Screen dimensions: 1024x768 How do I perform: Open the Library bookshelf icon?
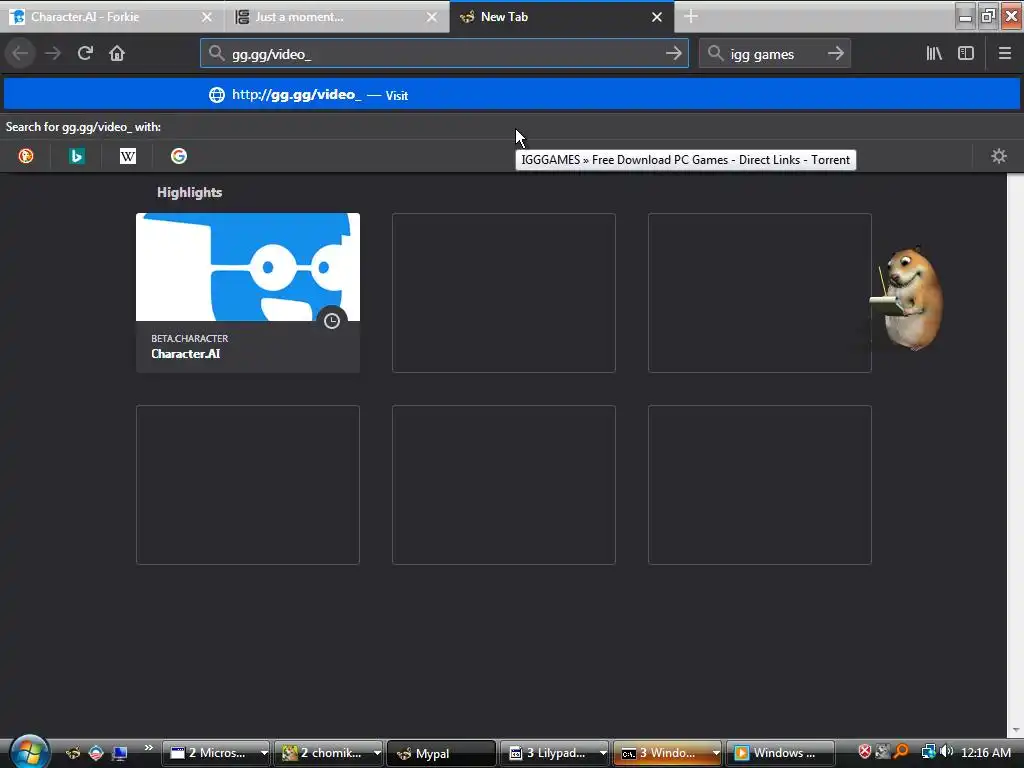[x=934, y=53]
